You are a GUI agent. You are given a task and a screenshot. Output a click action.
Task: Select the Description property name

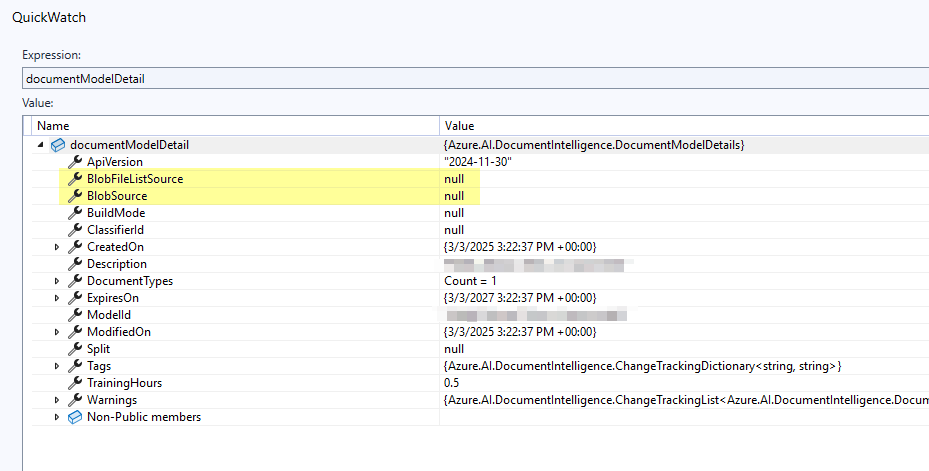pyautogui.click(x=117, y=264)
